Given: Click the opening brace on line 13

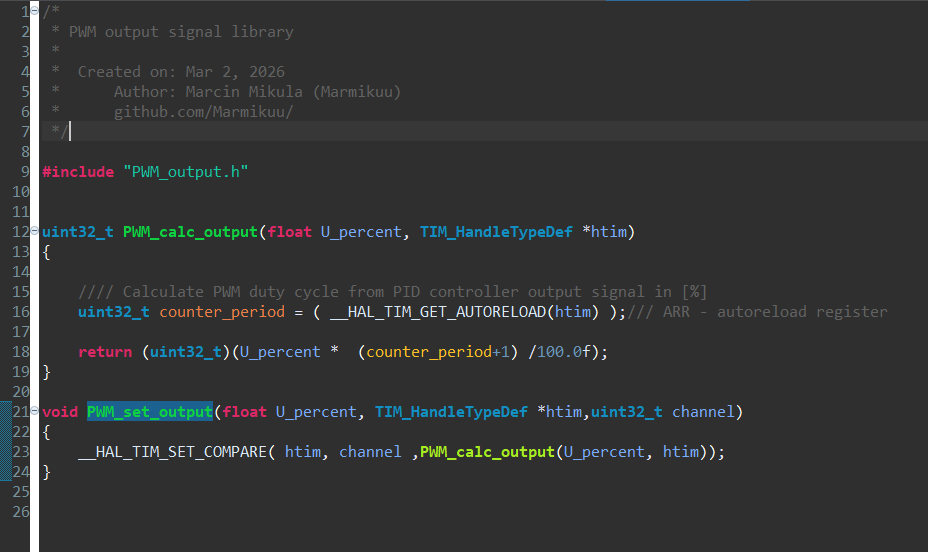Looking at the screenshot, I should (x=47, y=252).
